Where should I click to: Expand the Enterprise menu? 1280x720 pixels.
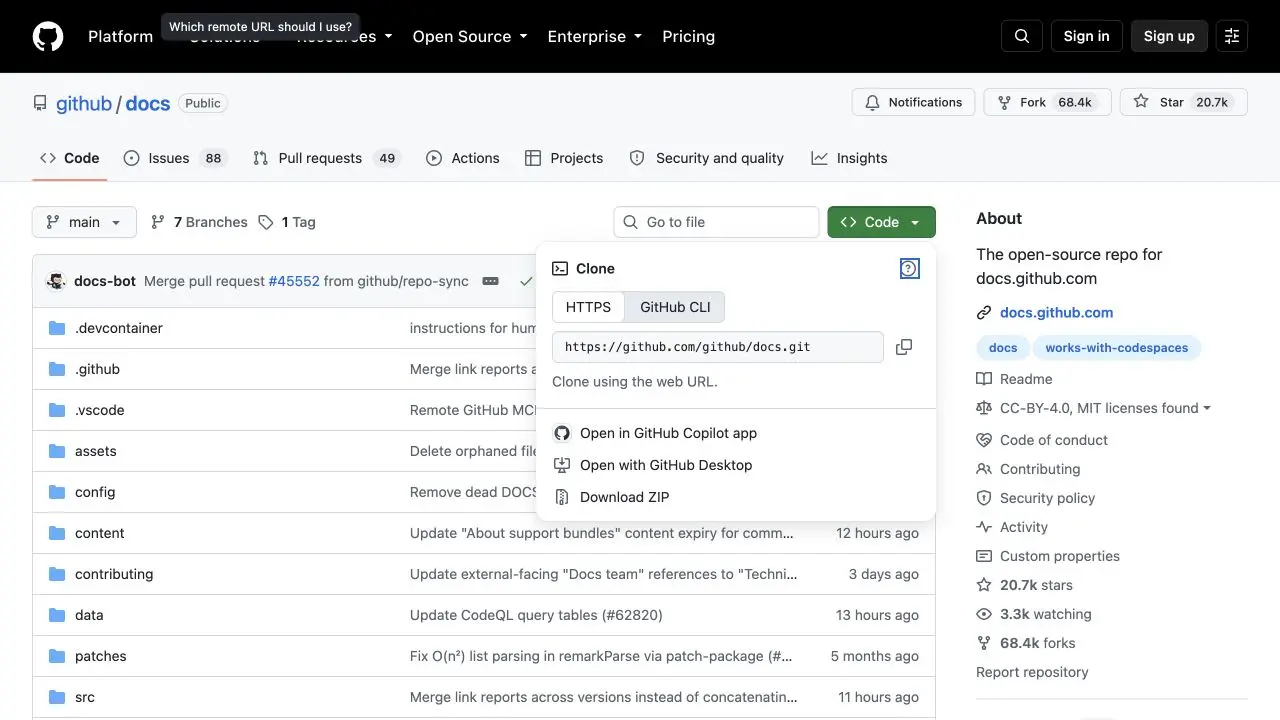click(x=594, y=36)
